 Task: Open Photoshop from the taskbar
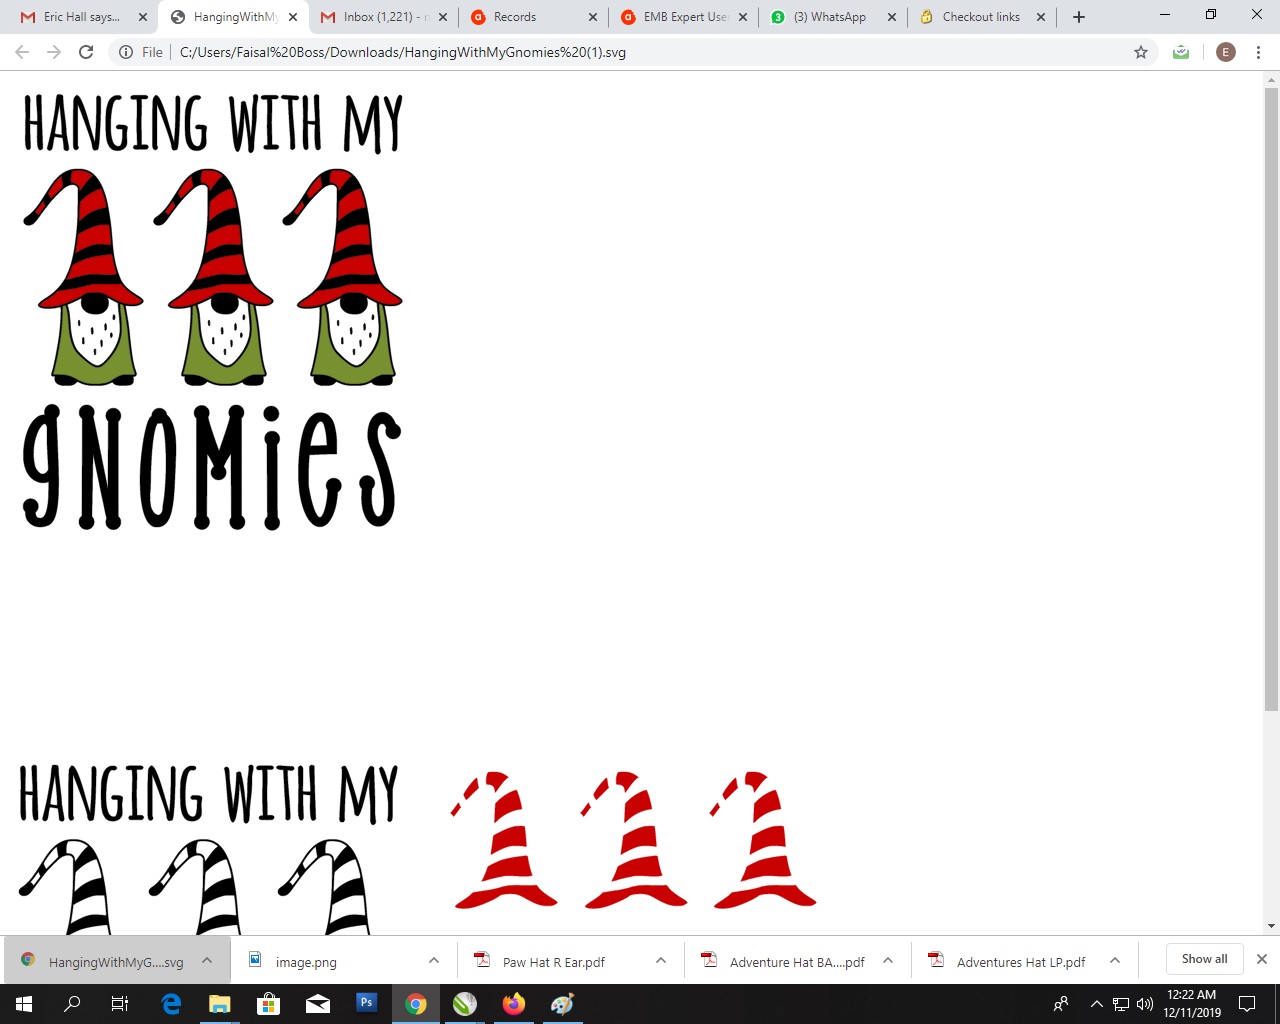(366, 1003)
